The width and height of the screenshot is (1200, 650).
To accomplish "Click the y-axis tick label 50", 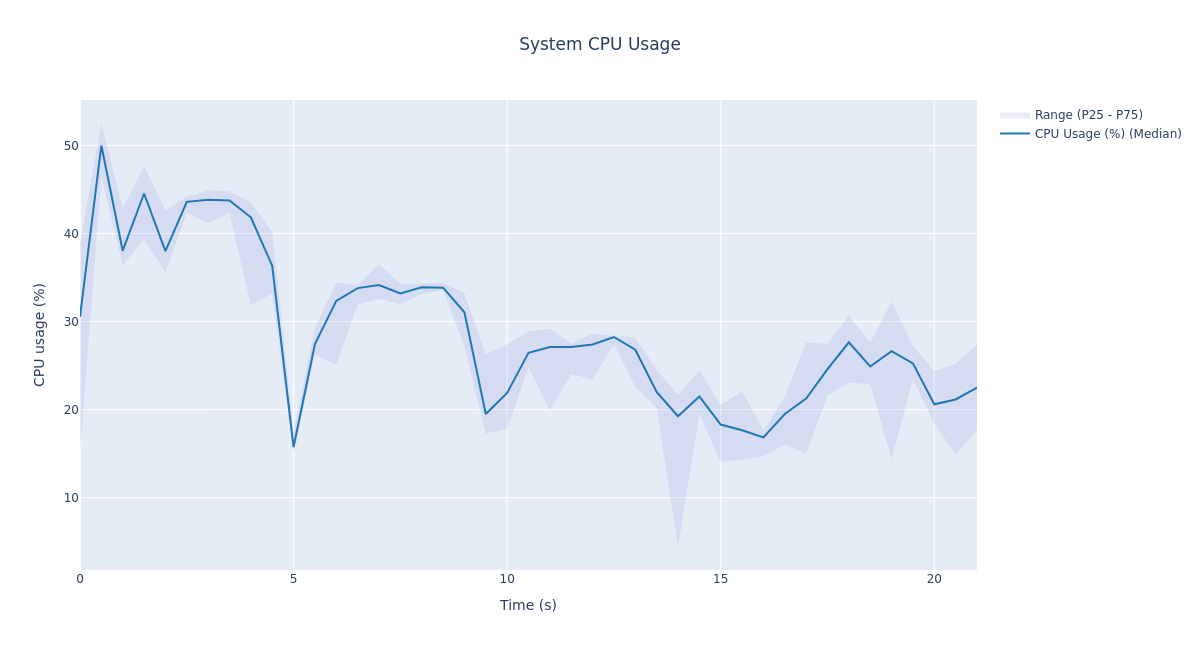I will point(71,146).
